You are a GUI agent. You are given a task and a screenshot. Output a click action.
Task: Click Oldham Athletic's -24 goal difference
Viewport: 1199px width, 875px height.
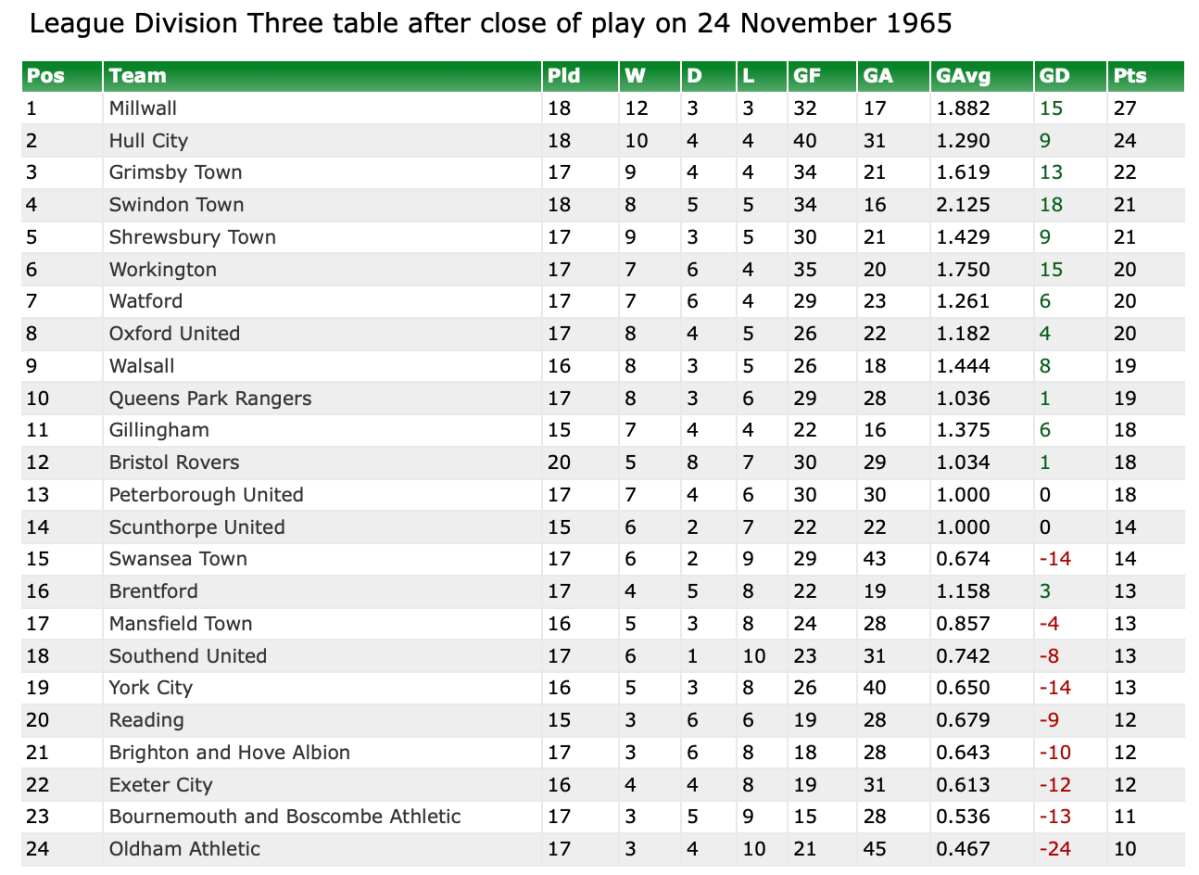1055,849
